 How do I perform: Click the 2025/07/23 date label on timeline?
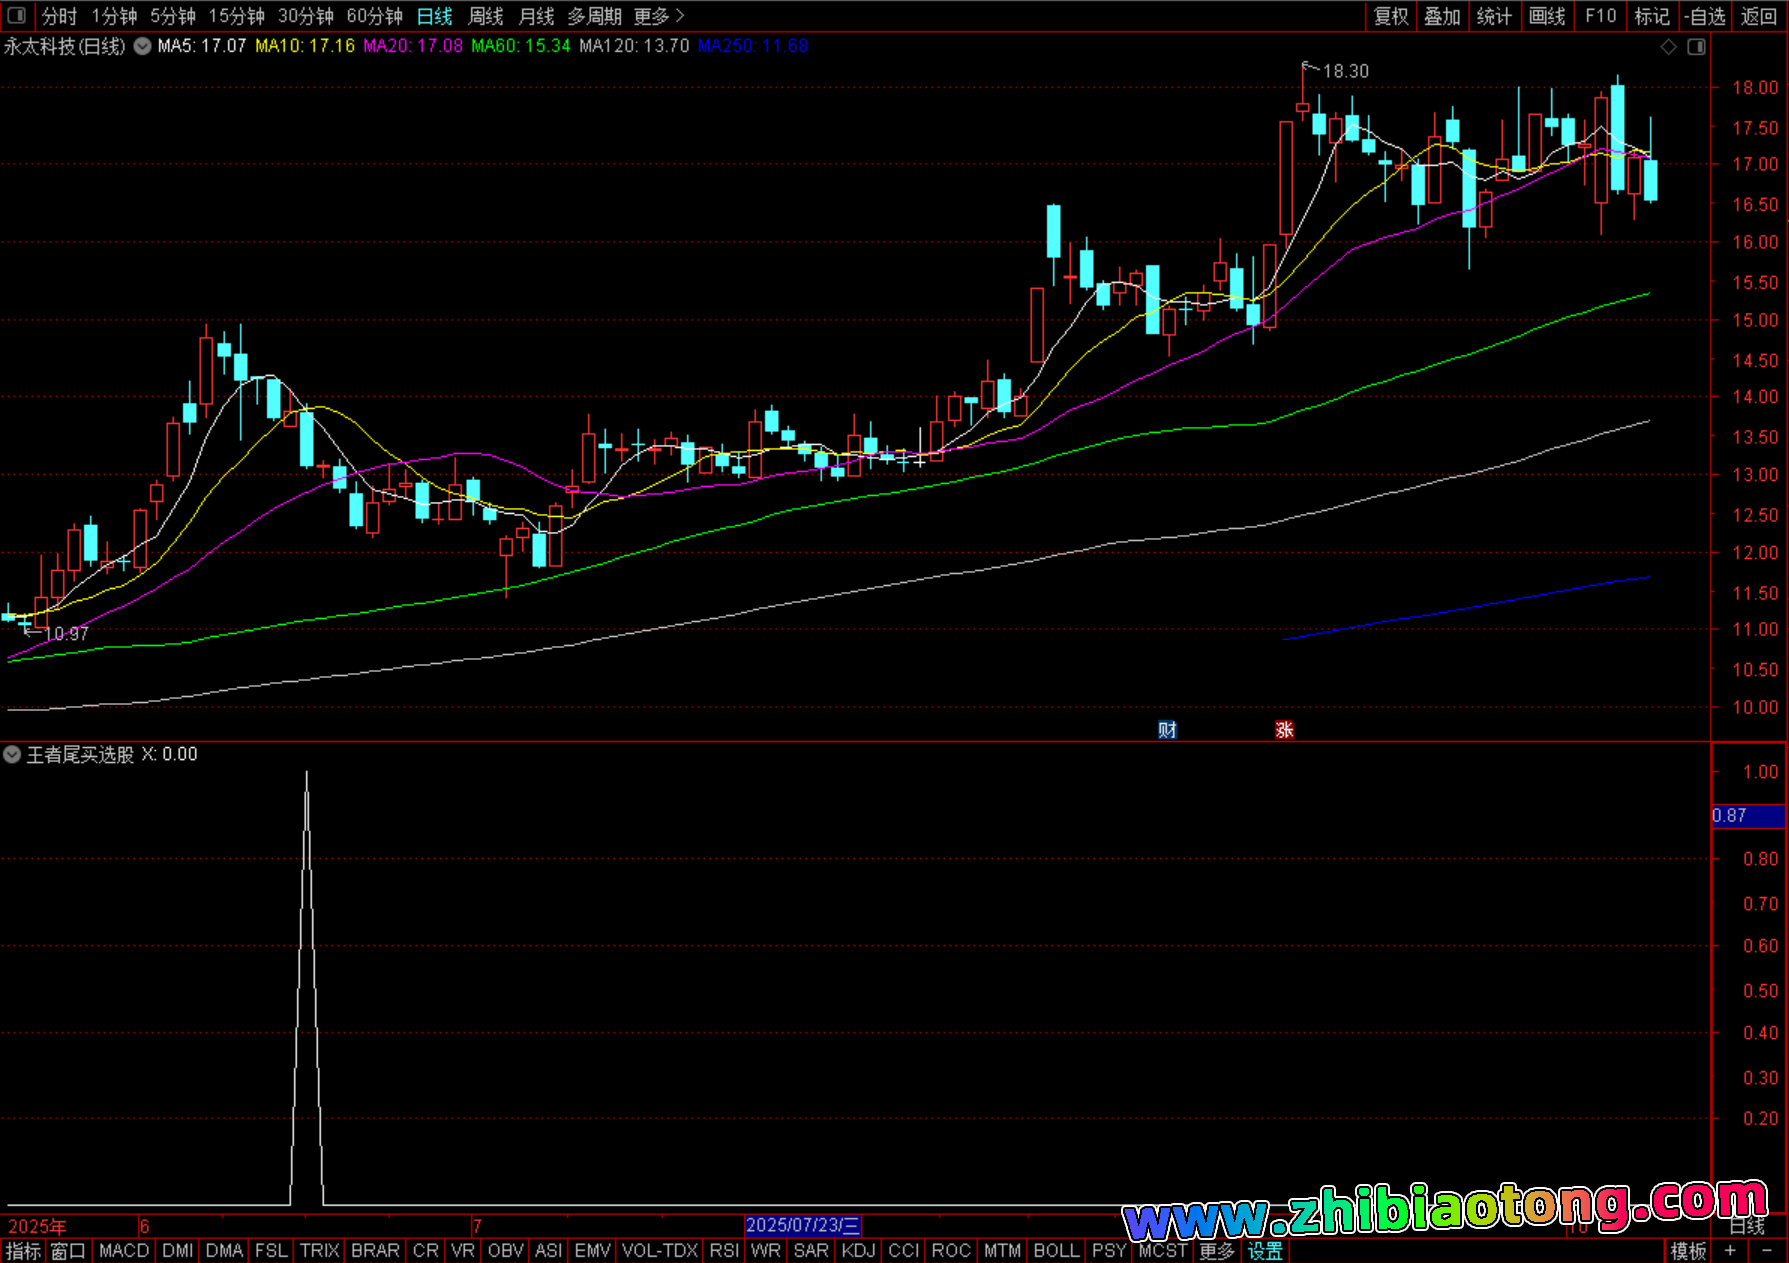(x=802, y=1225)
